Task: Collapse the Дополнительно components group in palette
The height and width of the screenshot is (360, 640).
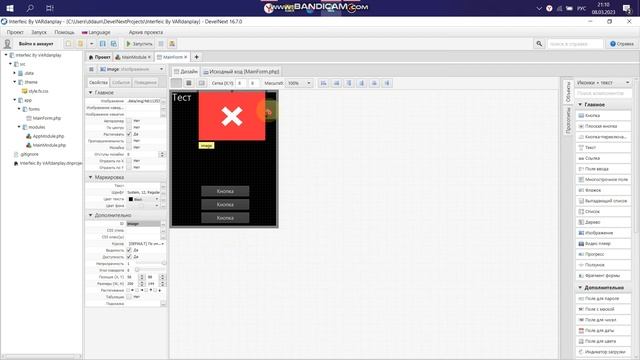Action: pos(580,287)
